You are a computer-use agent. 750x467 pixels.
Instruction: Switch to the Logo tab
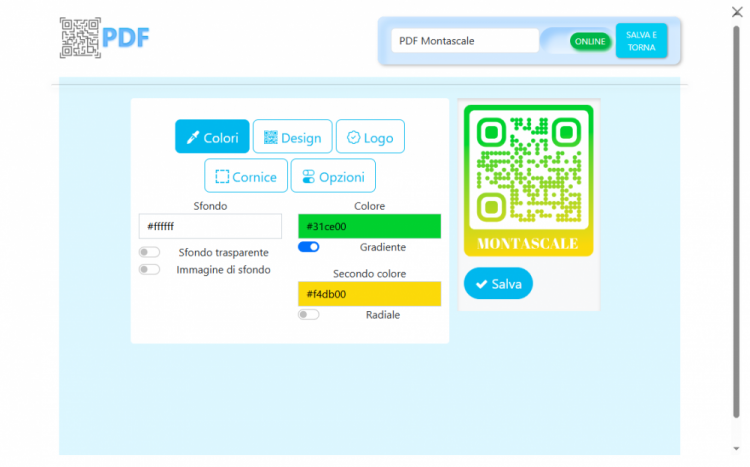click(x=370, y=137)
